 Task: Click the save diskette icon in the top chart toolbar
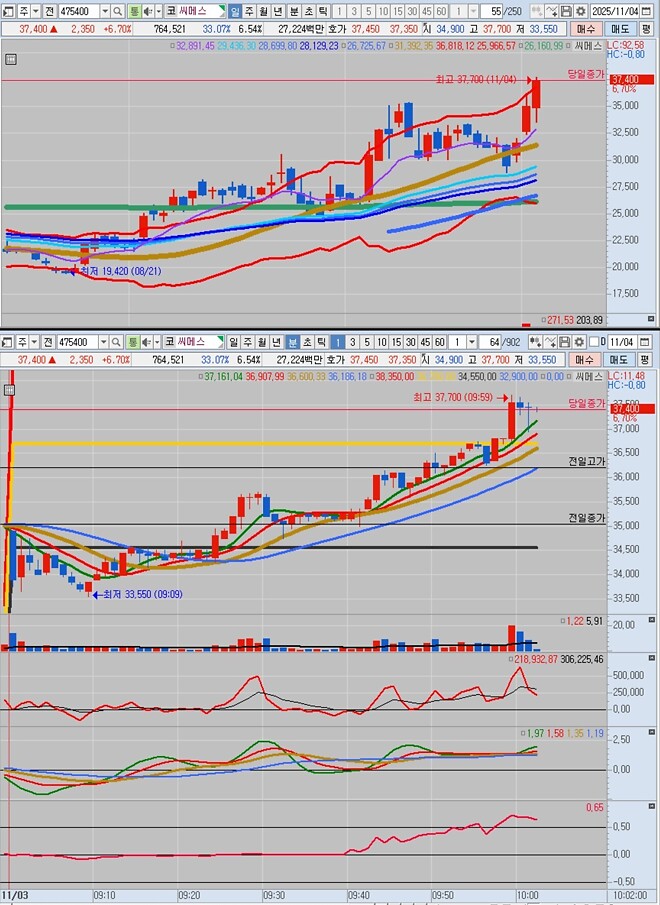point(566,11)
